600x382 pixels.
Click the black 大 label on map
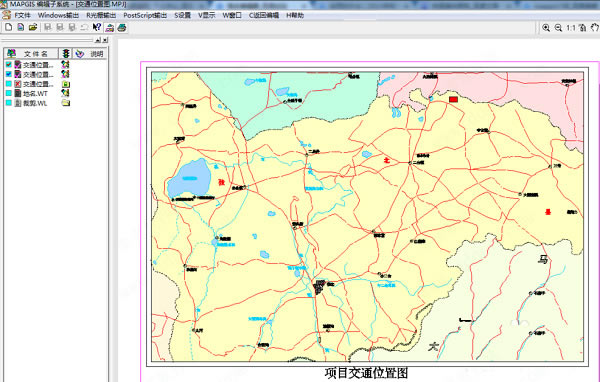[x=433, y=347]
